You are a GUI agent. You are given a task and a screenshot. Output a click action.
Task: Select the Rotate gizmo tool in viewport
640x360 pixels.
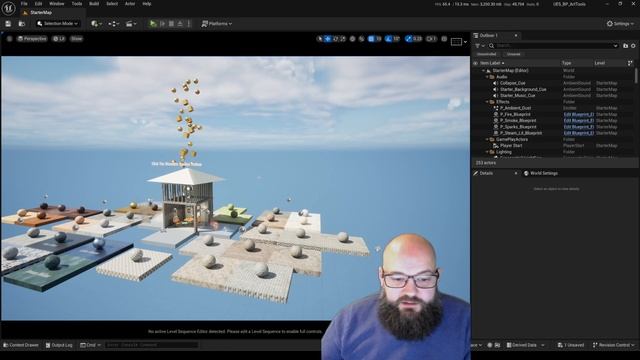point(335,39)
